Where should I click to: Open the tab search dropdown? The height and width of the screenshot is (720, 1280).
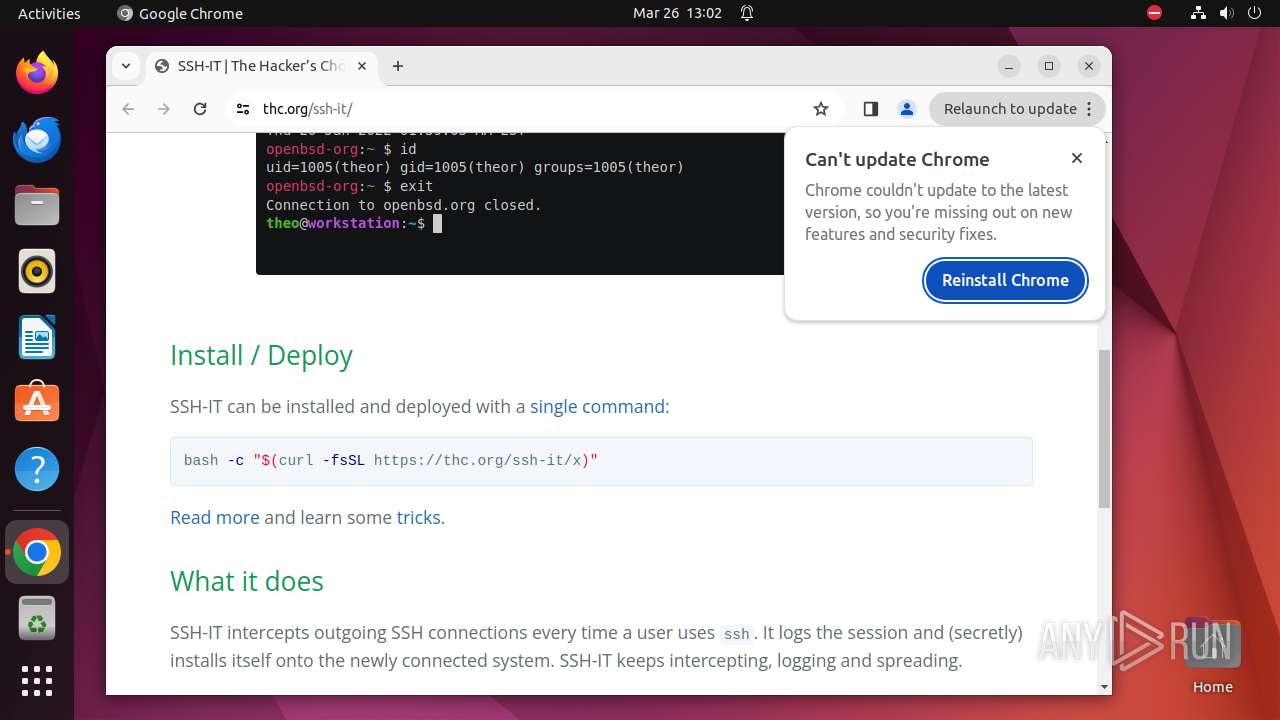point(126,66)
